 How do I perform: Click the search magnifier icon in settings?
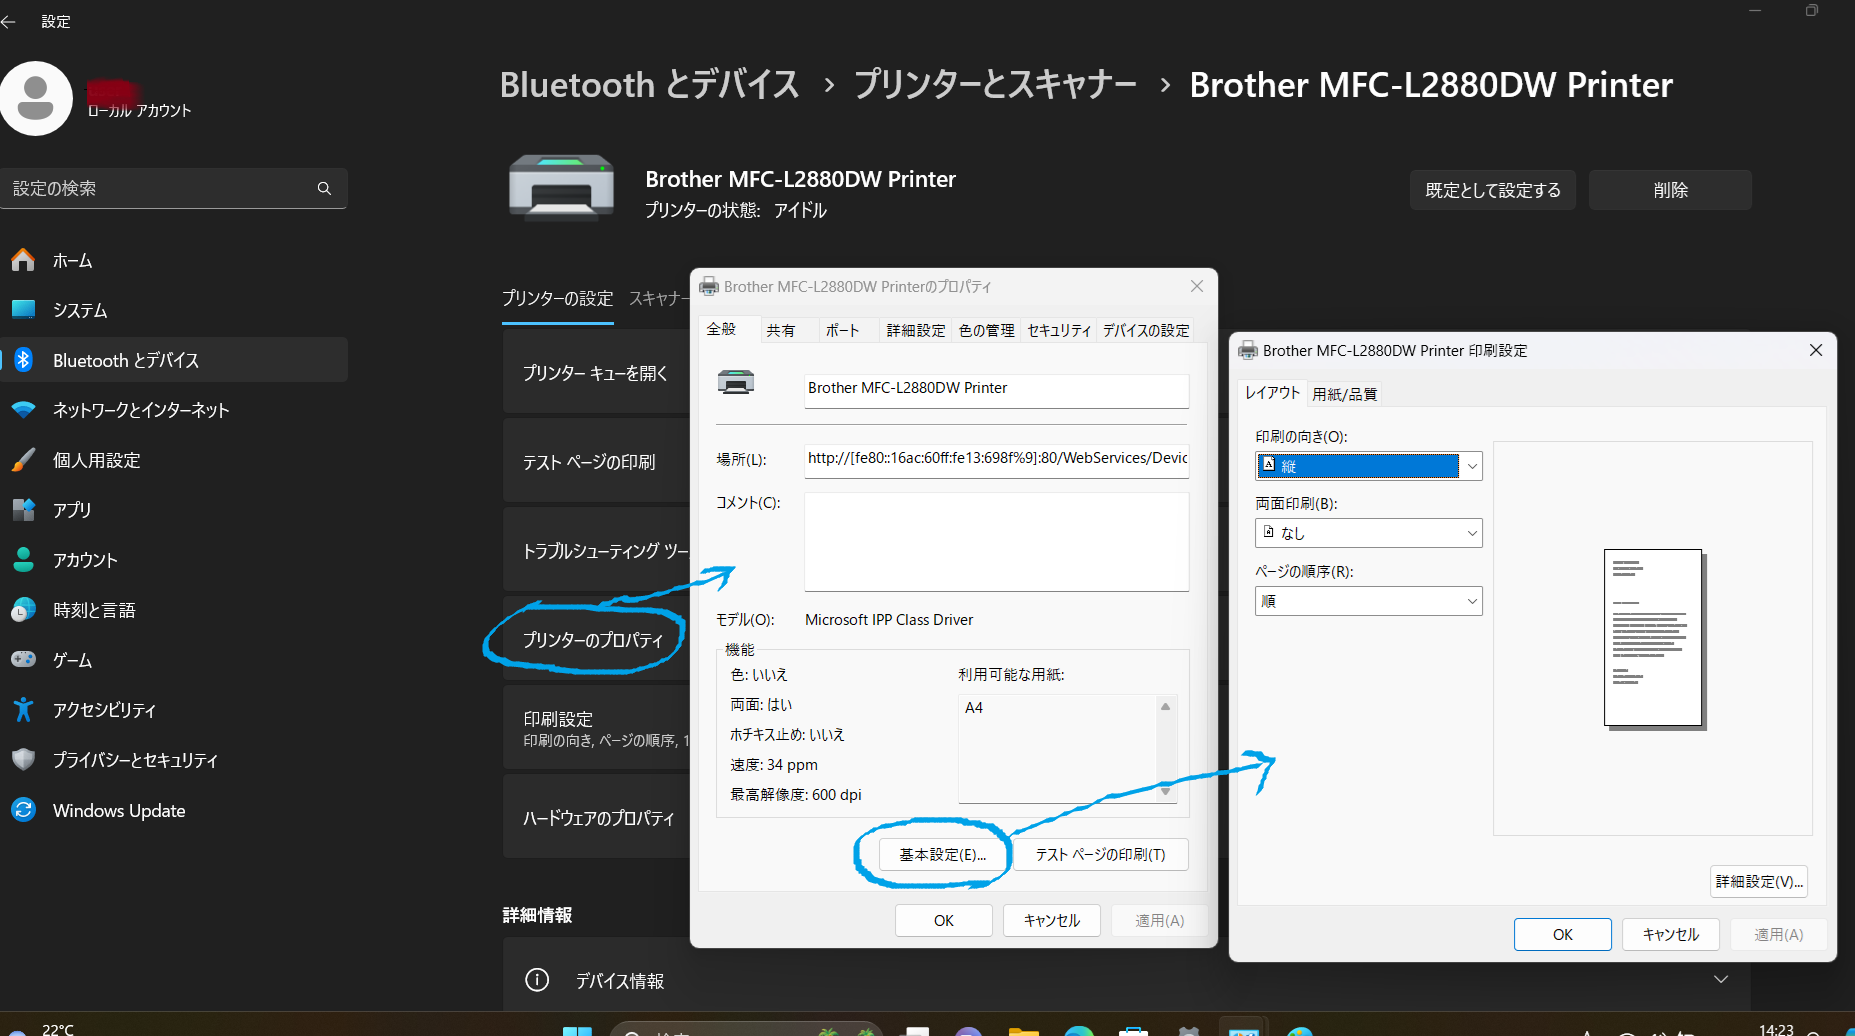coord(324,188)
